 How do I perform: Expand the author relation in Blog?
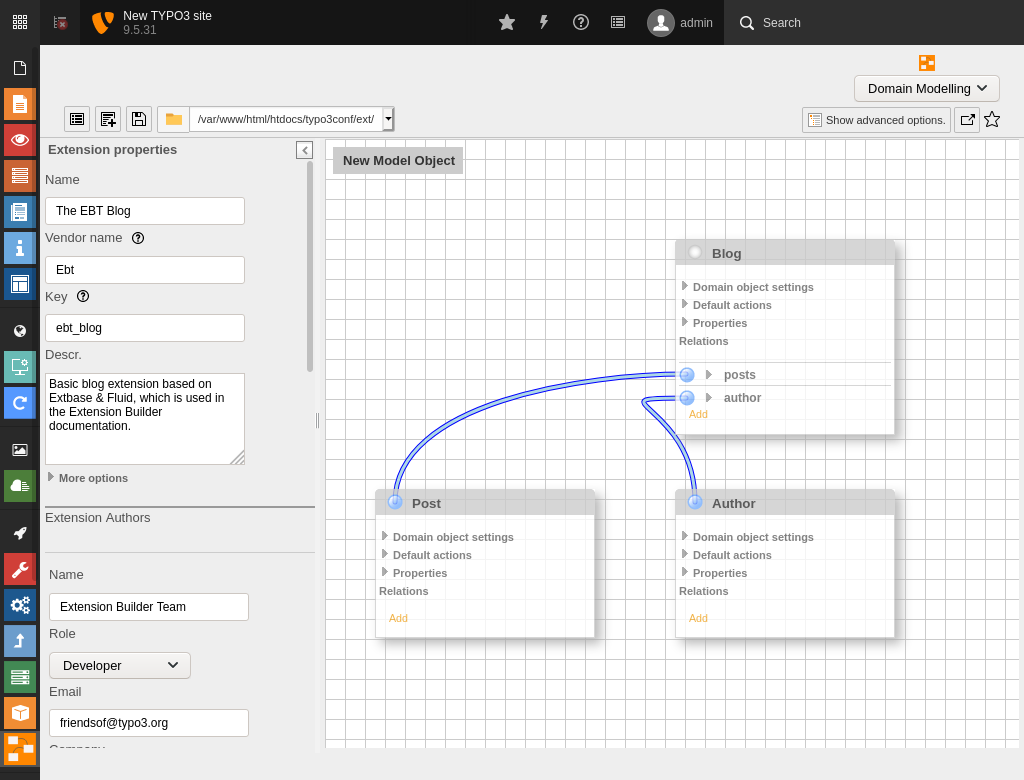click(x=709, y=398)
